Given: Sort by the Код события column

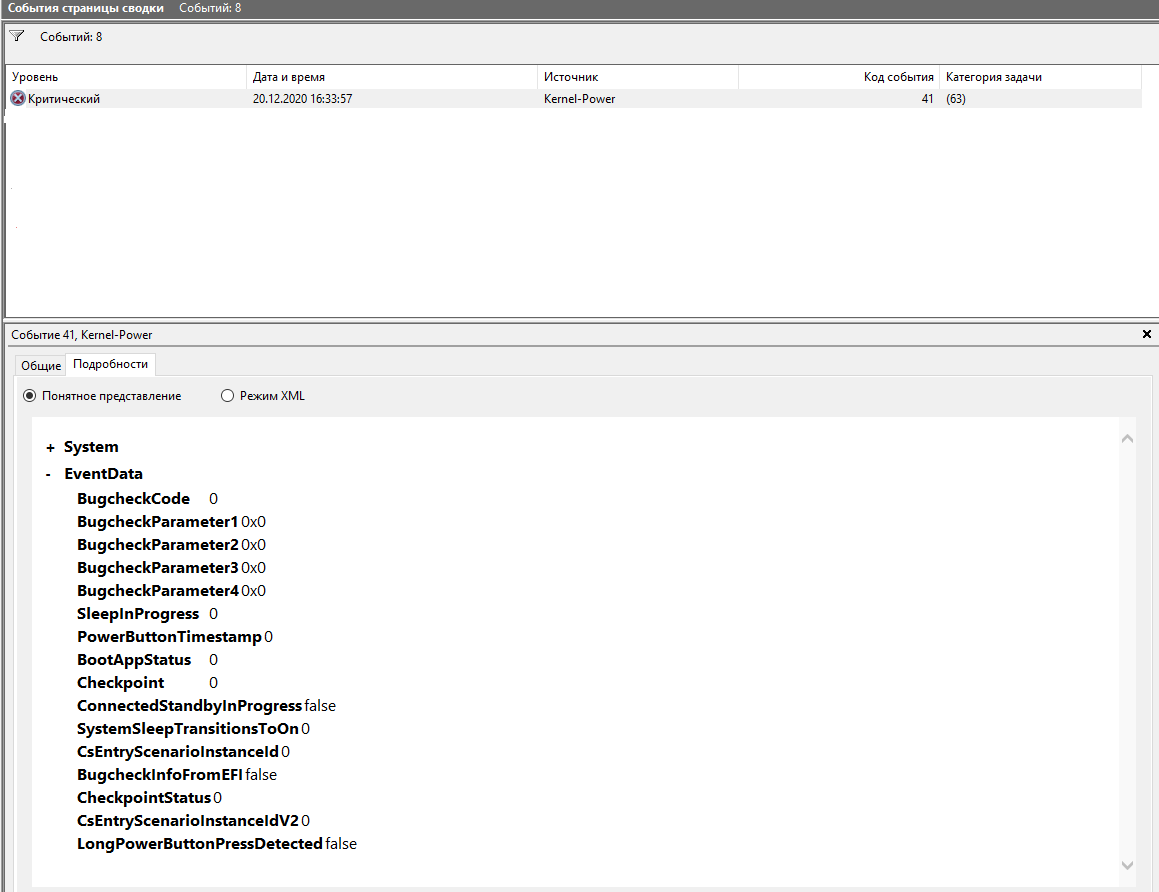Looking at the screenshot, I should [839, 77].
